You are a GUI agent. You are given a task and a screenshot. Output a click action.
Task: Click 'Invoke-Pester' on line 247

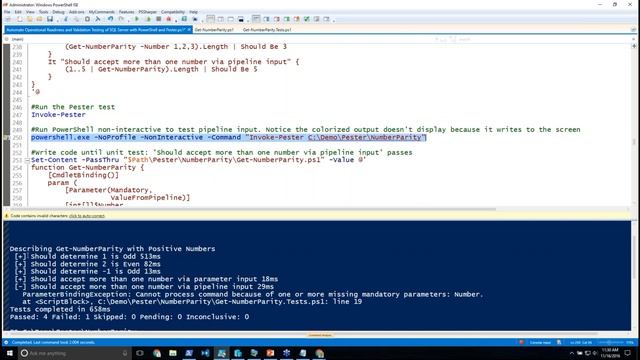point(58,115)
